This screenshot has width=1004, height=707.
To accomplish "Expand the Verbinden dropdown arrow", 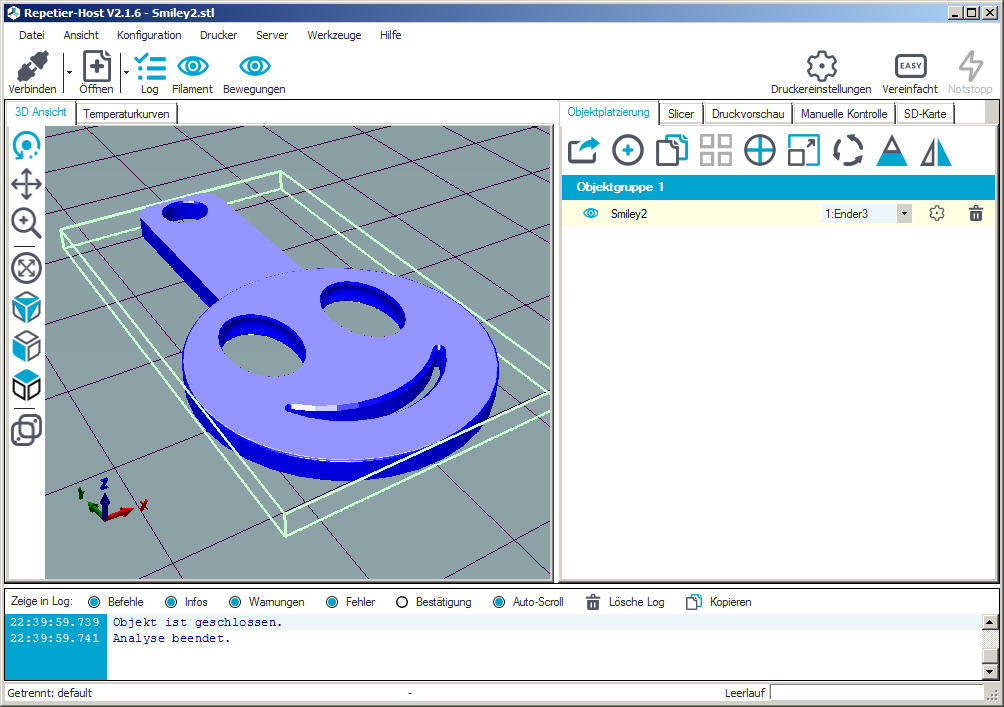I will click(x=69, y=71).
